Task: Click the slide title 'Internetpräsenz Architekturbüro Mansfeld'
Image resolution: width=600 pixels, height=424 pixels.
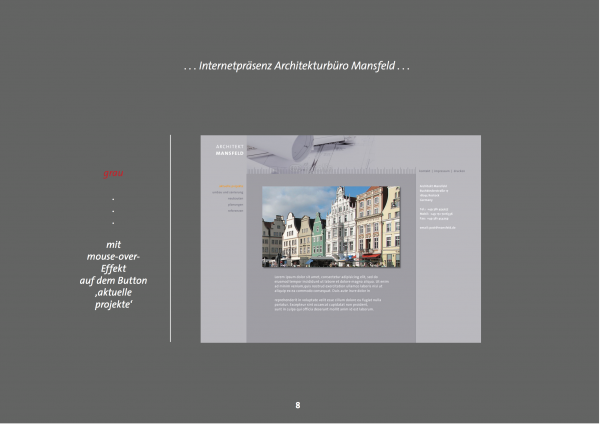Action: pos(298,67)
